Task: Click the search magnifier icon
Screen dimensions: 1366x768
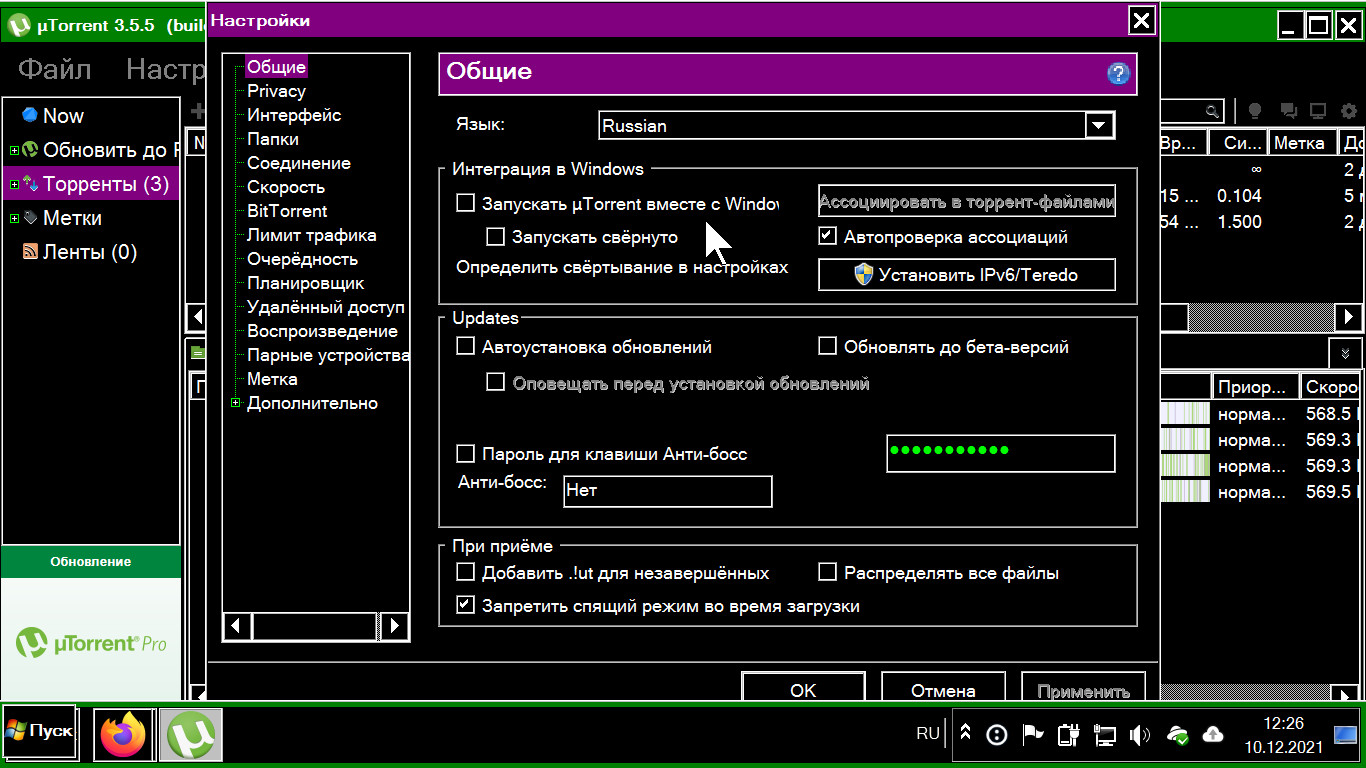Action: 1212,111
